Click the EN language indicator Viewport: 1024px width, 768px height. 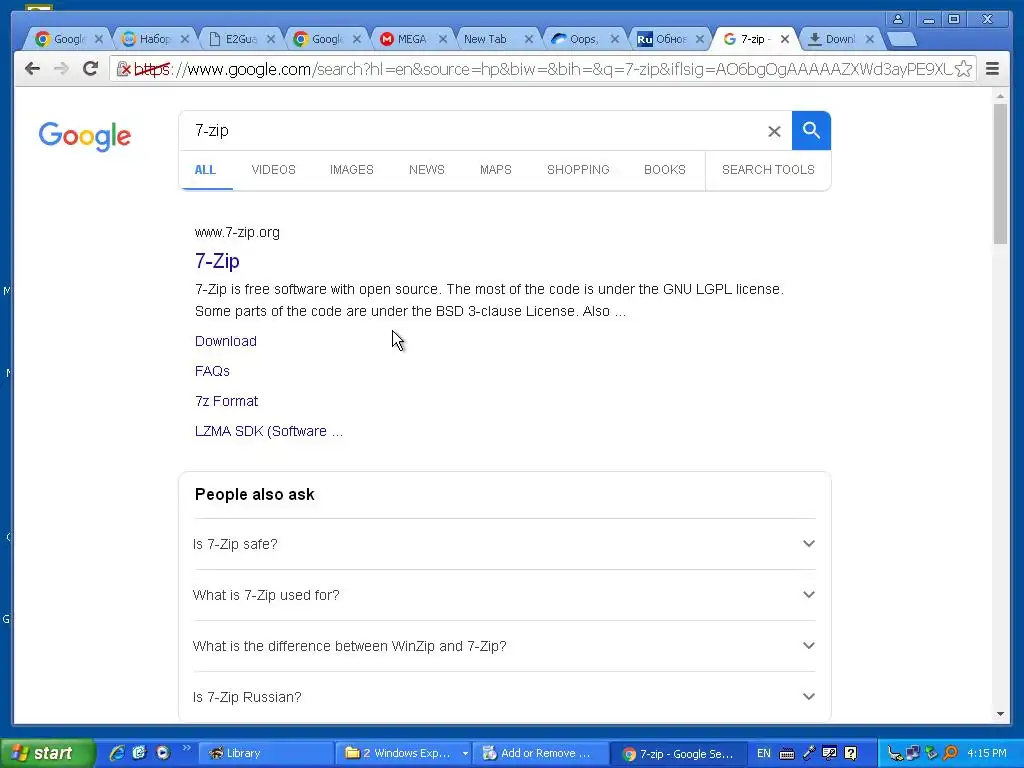[763, 753]
